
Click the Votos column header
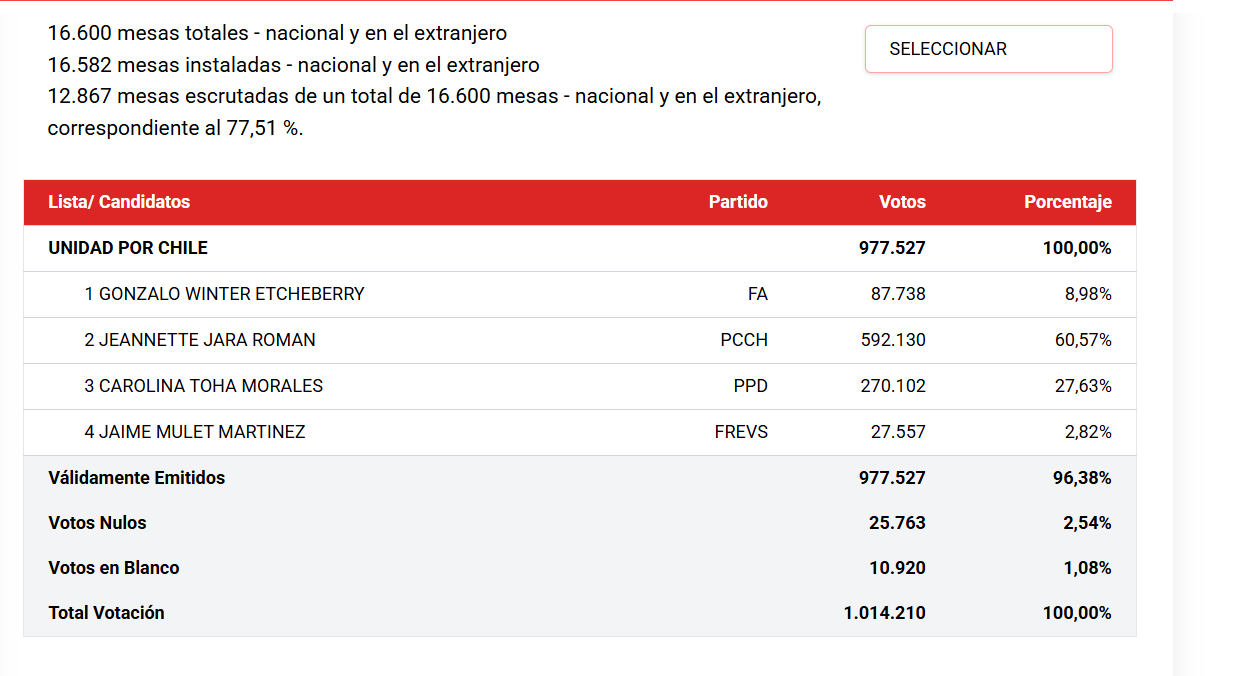(902, 202)
